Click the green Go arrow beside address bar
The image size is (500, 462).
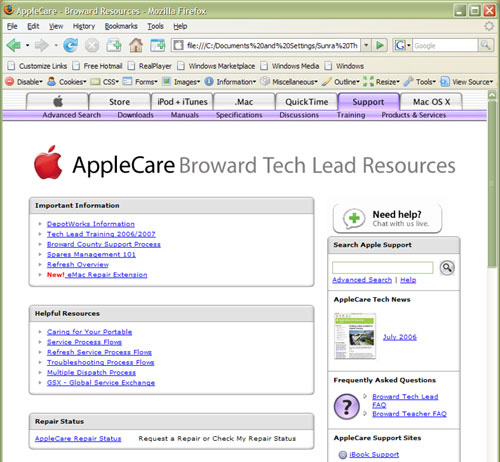coord(380,45)
